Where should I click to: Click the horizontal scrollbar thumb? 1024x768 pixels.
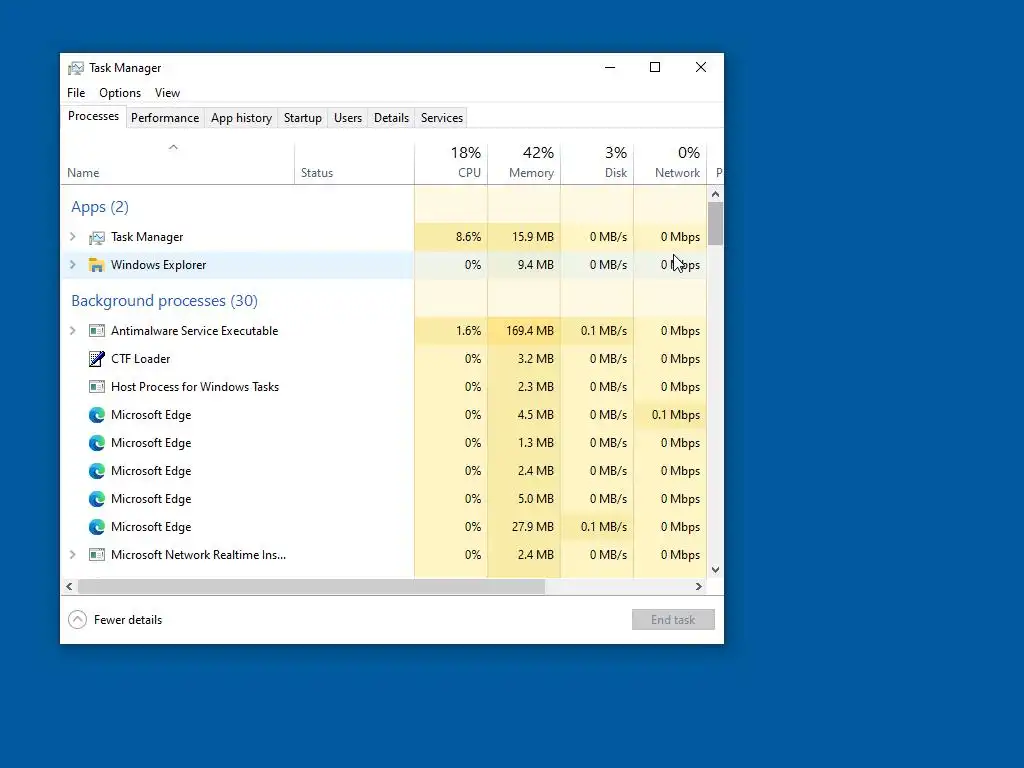click(x=311, y=586)
